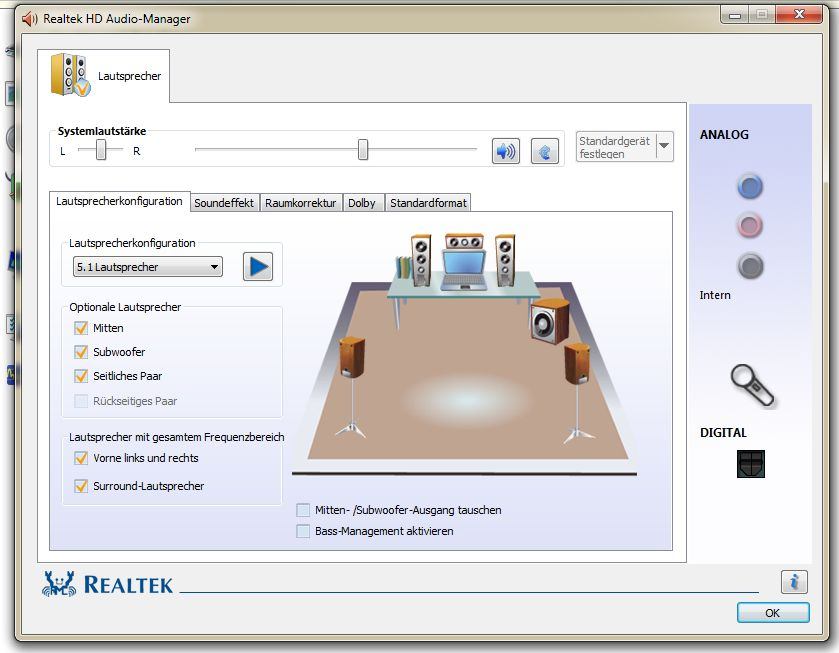The height and width of the screenshot is (653, 839).
Task: Uncheck Vorne links und rechts
Action: (81, 458)
